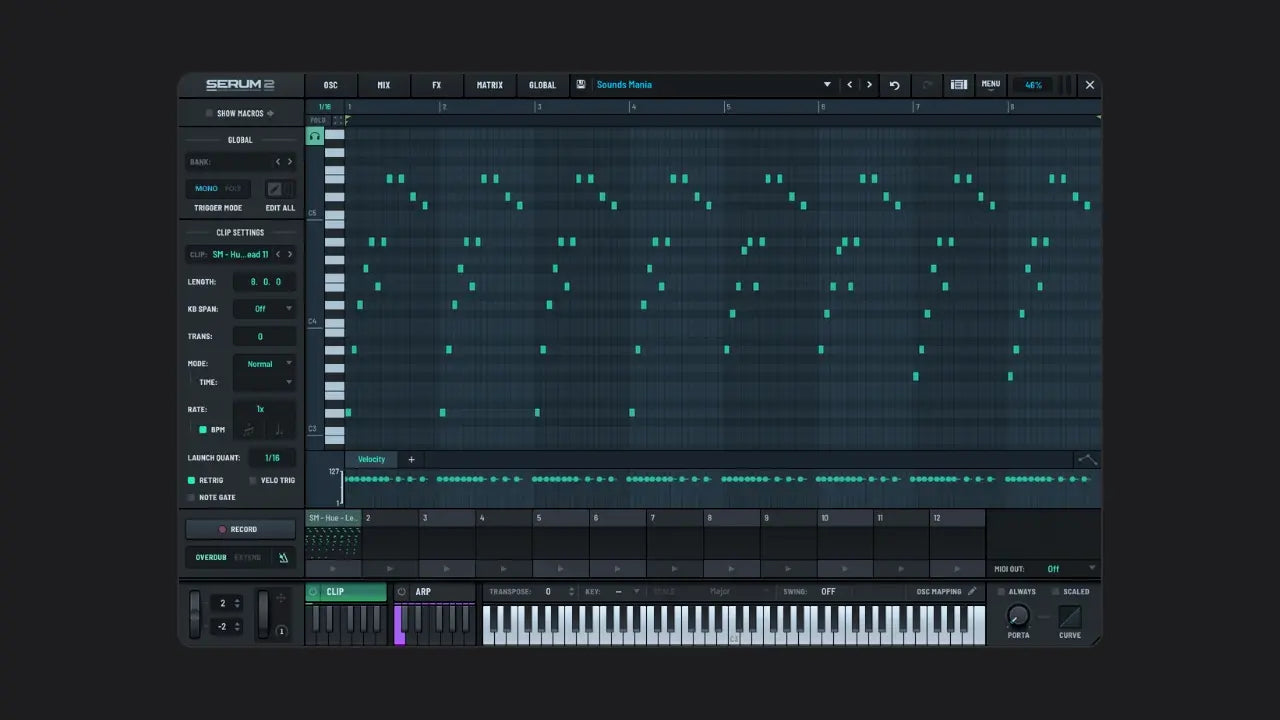The height and width of the screenshot is (720, 1280).
Task: Add a lane with the plus icon
Action: [x=411, y=460]
